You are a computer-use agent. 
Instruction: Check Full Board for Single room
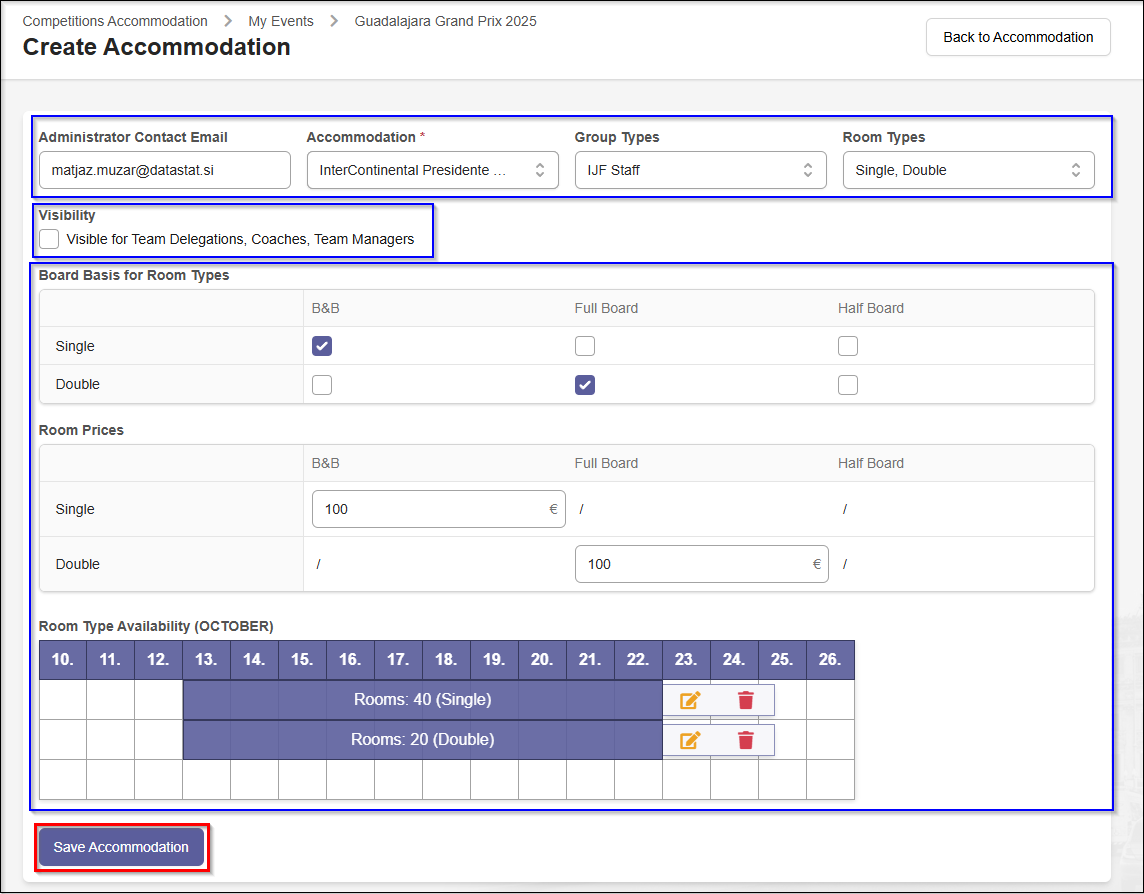585,346
